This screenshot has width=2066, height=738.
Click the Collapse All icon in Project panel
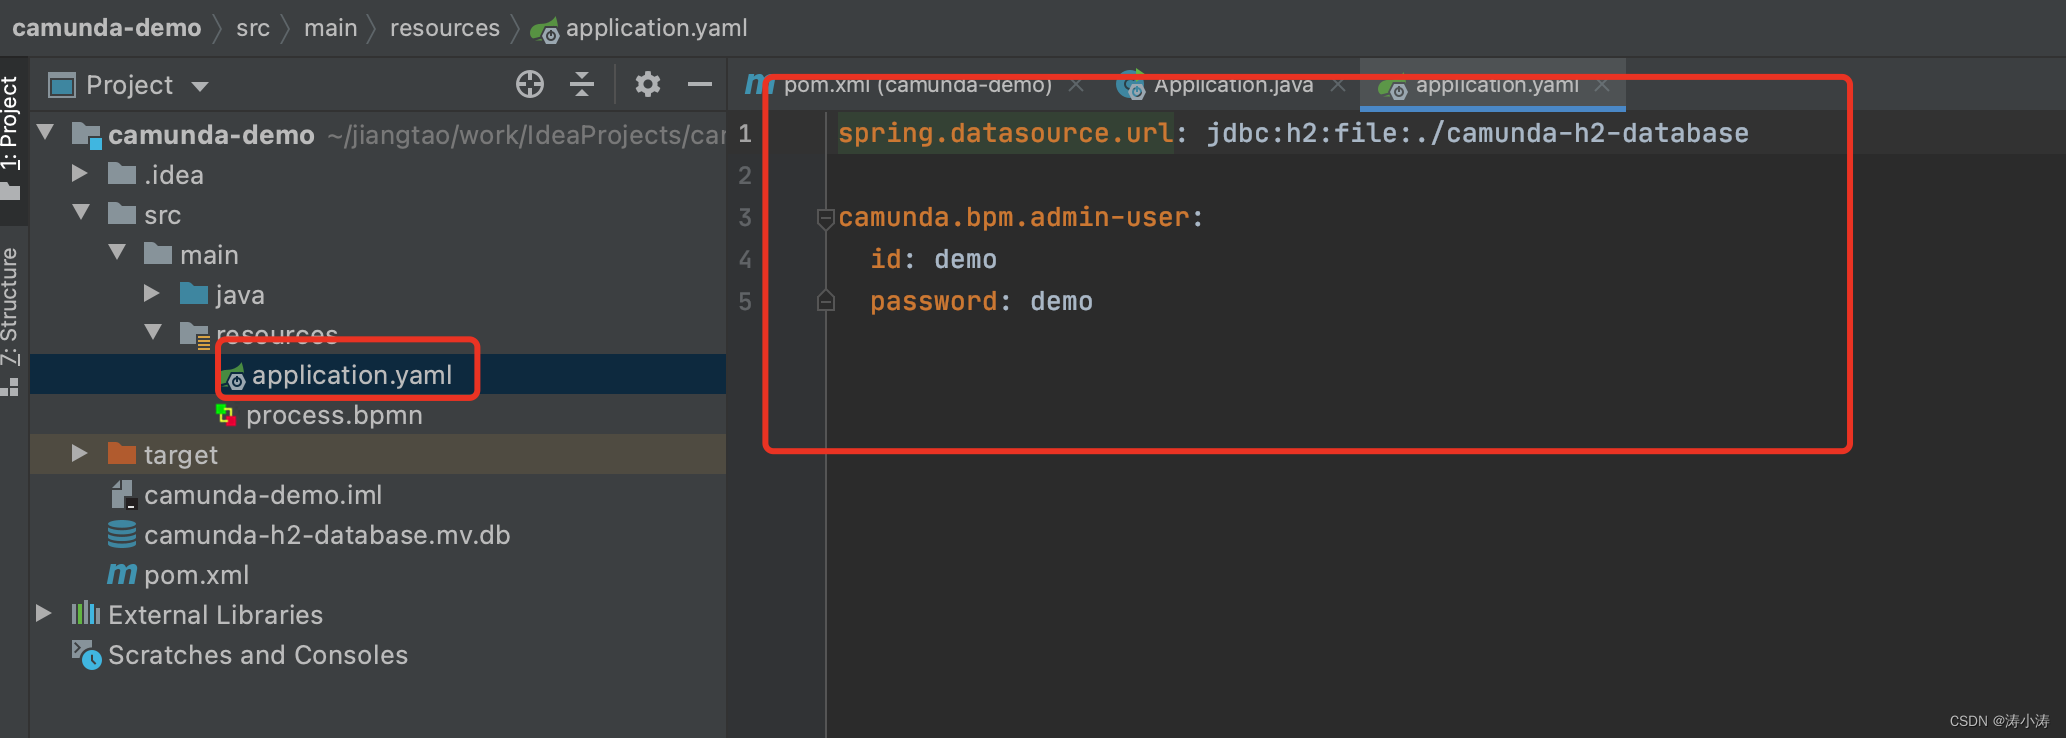(582, 84)
